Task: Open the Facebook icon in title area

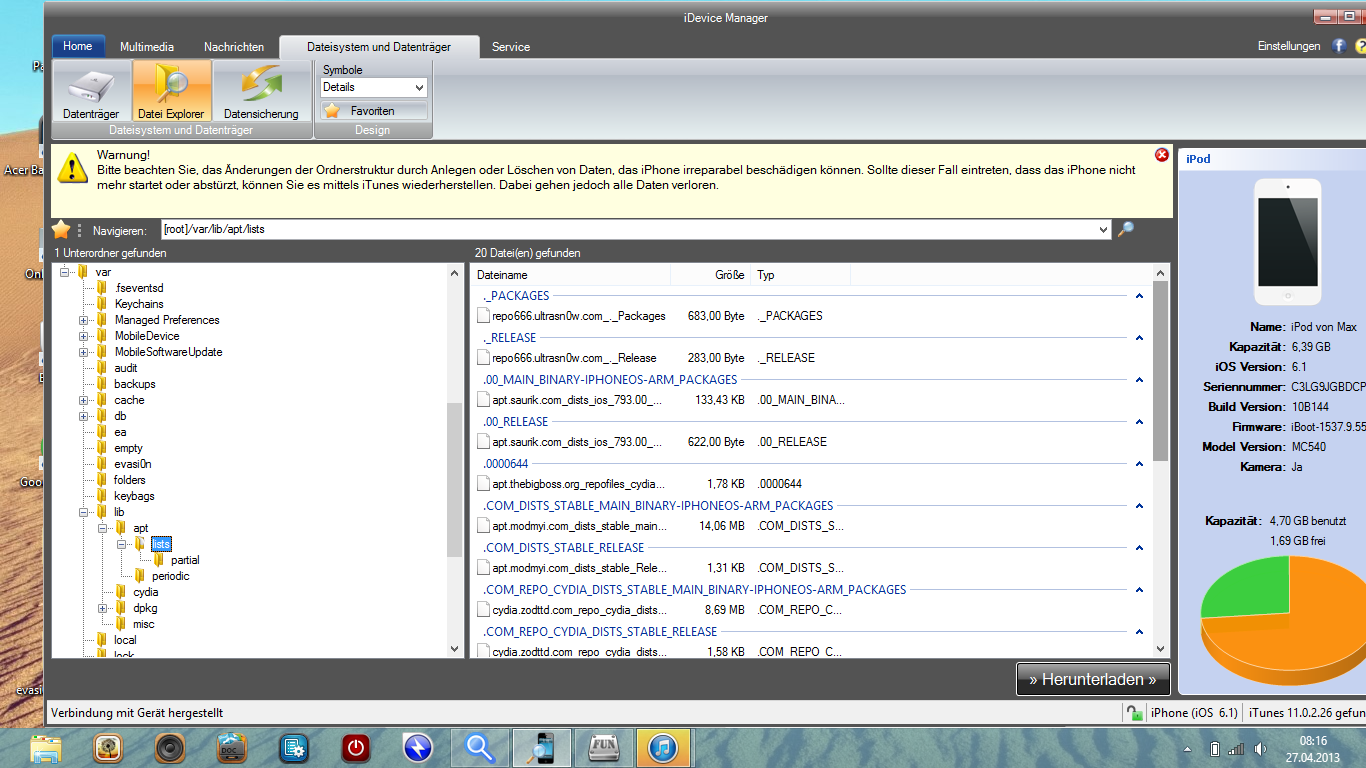Action: click(1339, 46)
